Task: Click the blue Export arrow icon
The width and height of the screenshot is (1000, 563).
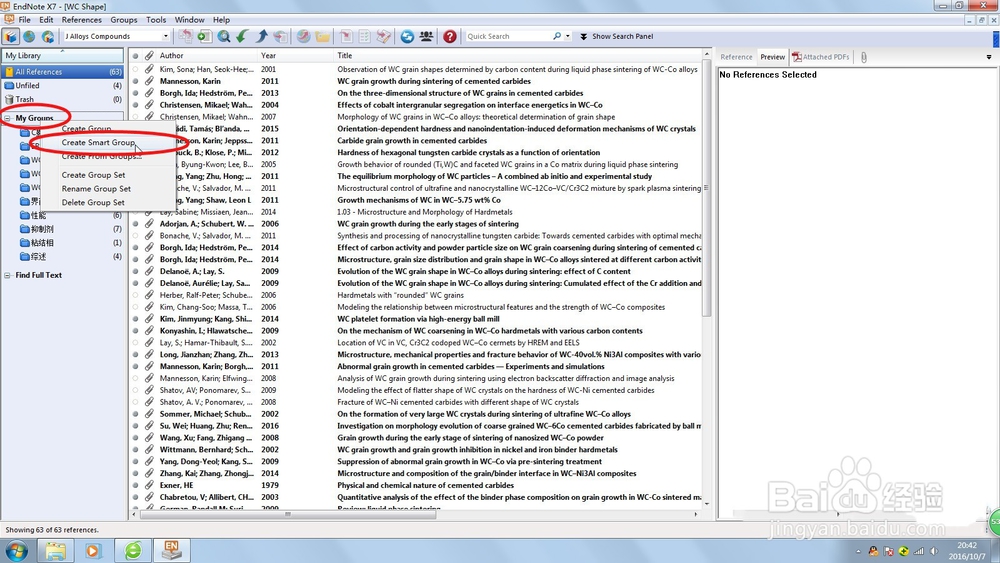Action: 261,36
